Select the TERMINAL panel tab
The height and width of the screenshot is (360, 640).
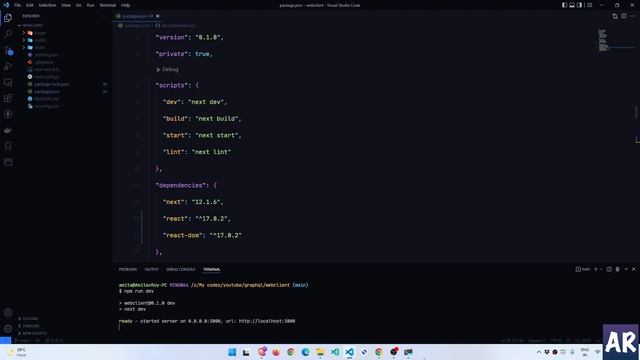211,269
